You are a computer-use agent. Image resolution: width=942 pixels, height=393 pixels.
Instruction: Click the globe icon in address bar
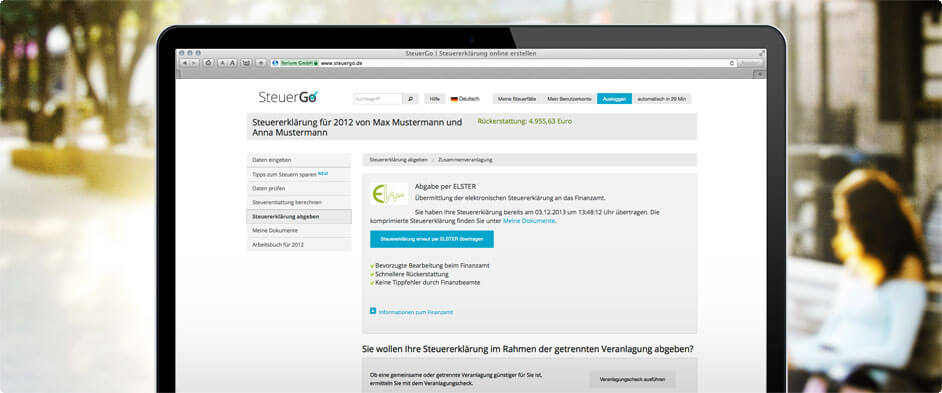click(275, 62)
